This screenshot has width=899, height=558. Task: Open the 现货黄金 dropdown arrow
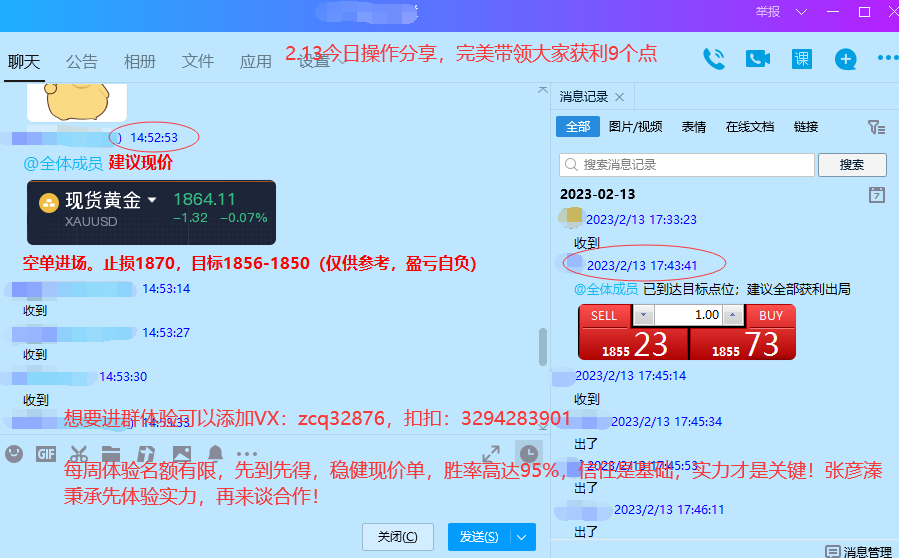point(152,200)
